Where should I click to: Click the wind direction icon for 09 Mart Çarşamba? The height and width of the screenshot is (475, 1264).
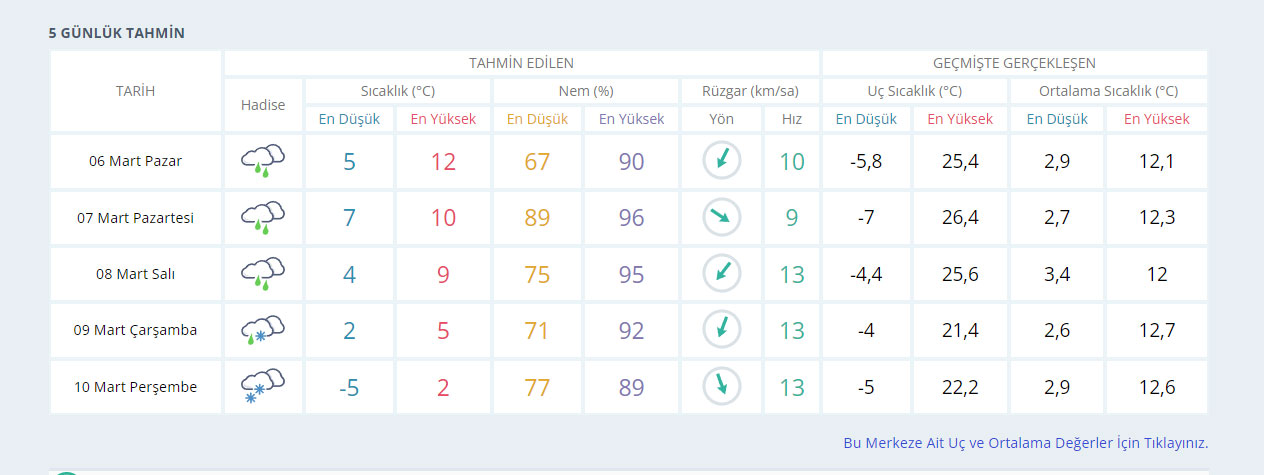click(721, 330)
